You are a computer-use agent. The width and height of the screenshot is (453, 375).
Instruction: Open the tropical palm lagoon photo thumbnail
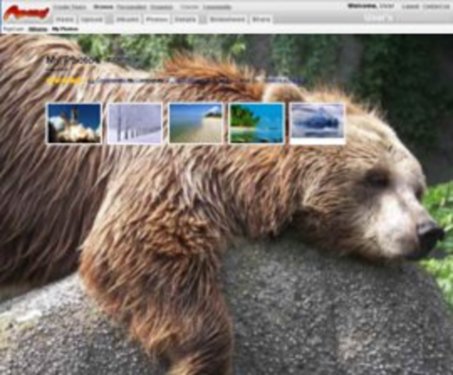[257, 123]
